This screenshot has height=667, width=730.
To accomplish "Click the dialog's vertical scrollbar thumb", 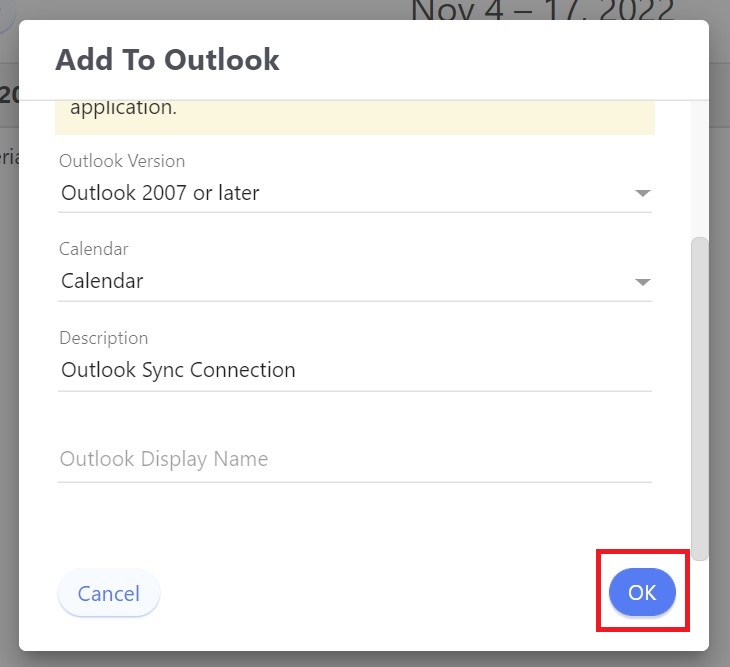I will 700,398.
